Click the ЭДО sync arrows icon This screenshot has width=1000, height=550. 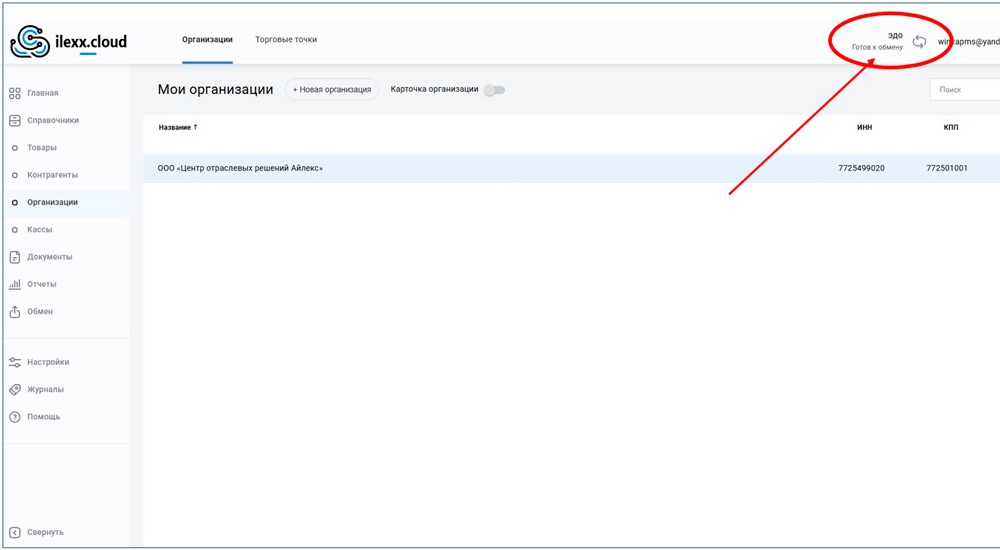click(919, 42)
